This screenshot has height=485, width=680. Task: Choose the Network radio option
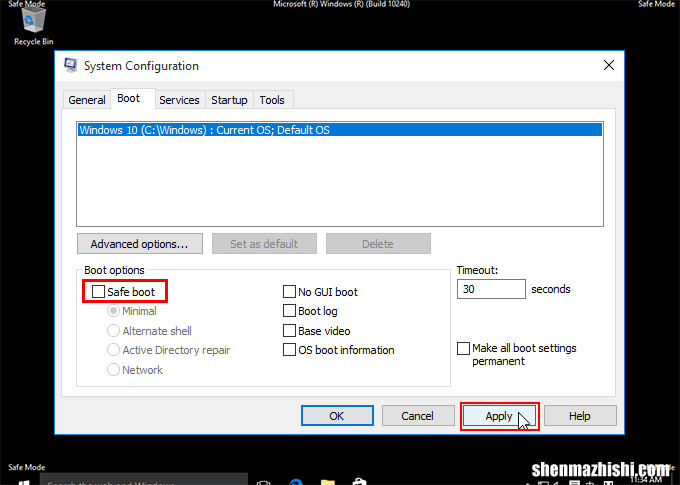pyautogui.click(x=113, y=370)
